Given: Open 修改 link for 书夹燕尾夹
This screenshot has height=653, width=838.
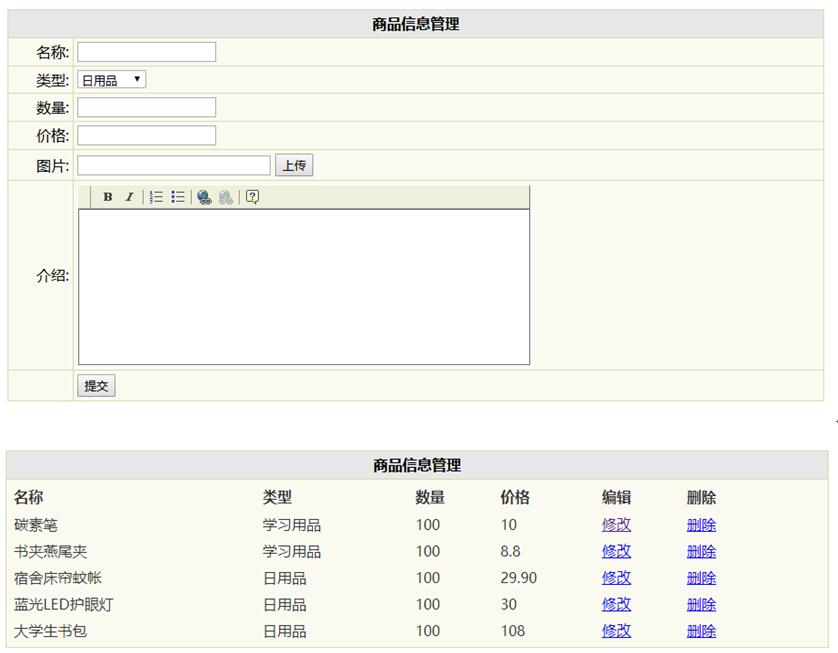Looking at the screenshot, I should pos(616,551).
